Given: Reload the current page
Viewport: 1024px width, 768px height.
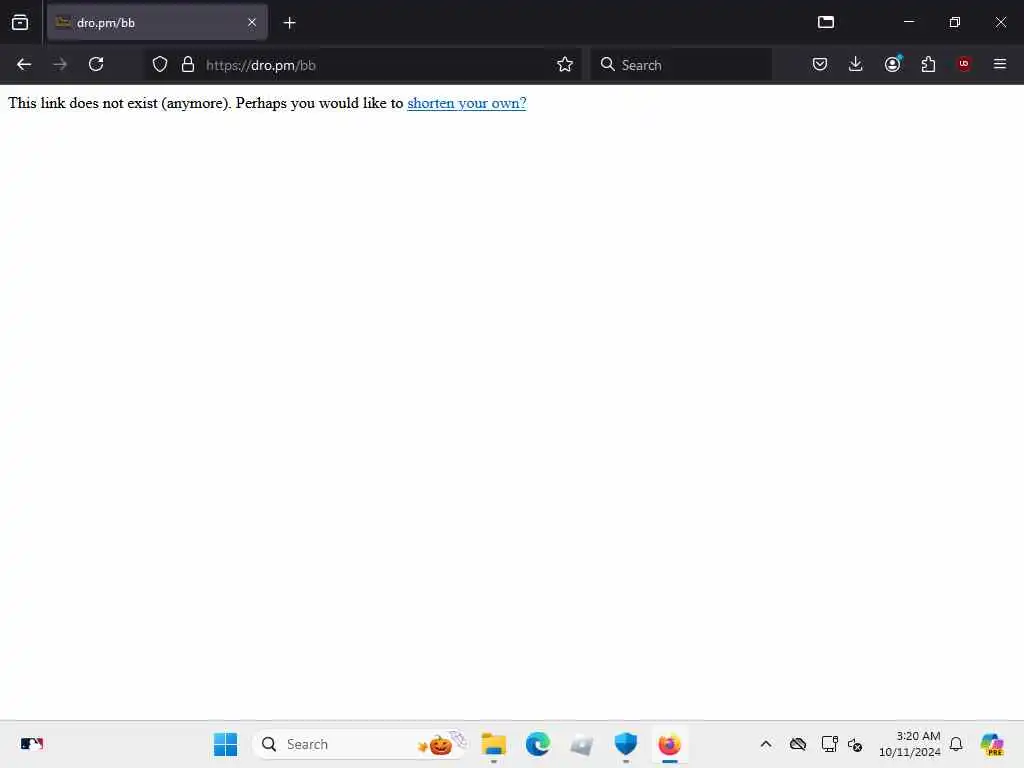Looking at the screenshot, I should (96, 65).
